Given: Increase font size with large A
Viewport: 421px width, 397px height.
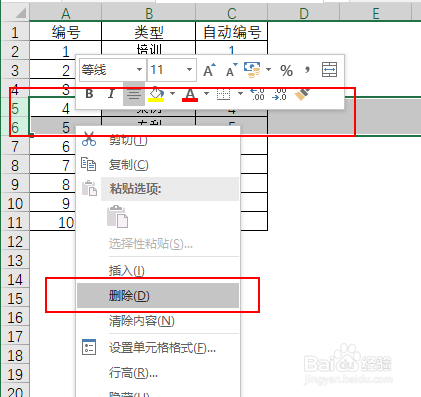Looking at the screenshot, I should pyautogui.click(x=209, y=70).
